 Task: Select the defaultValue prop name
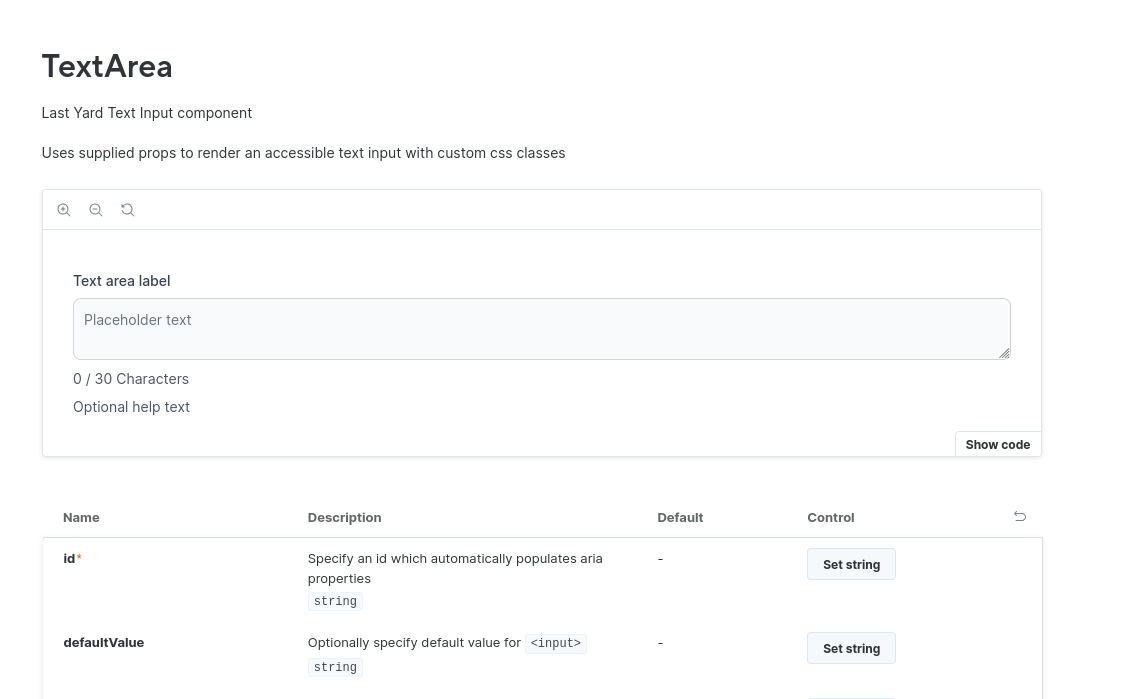103,642
